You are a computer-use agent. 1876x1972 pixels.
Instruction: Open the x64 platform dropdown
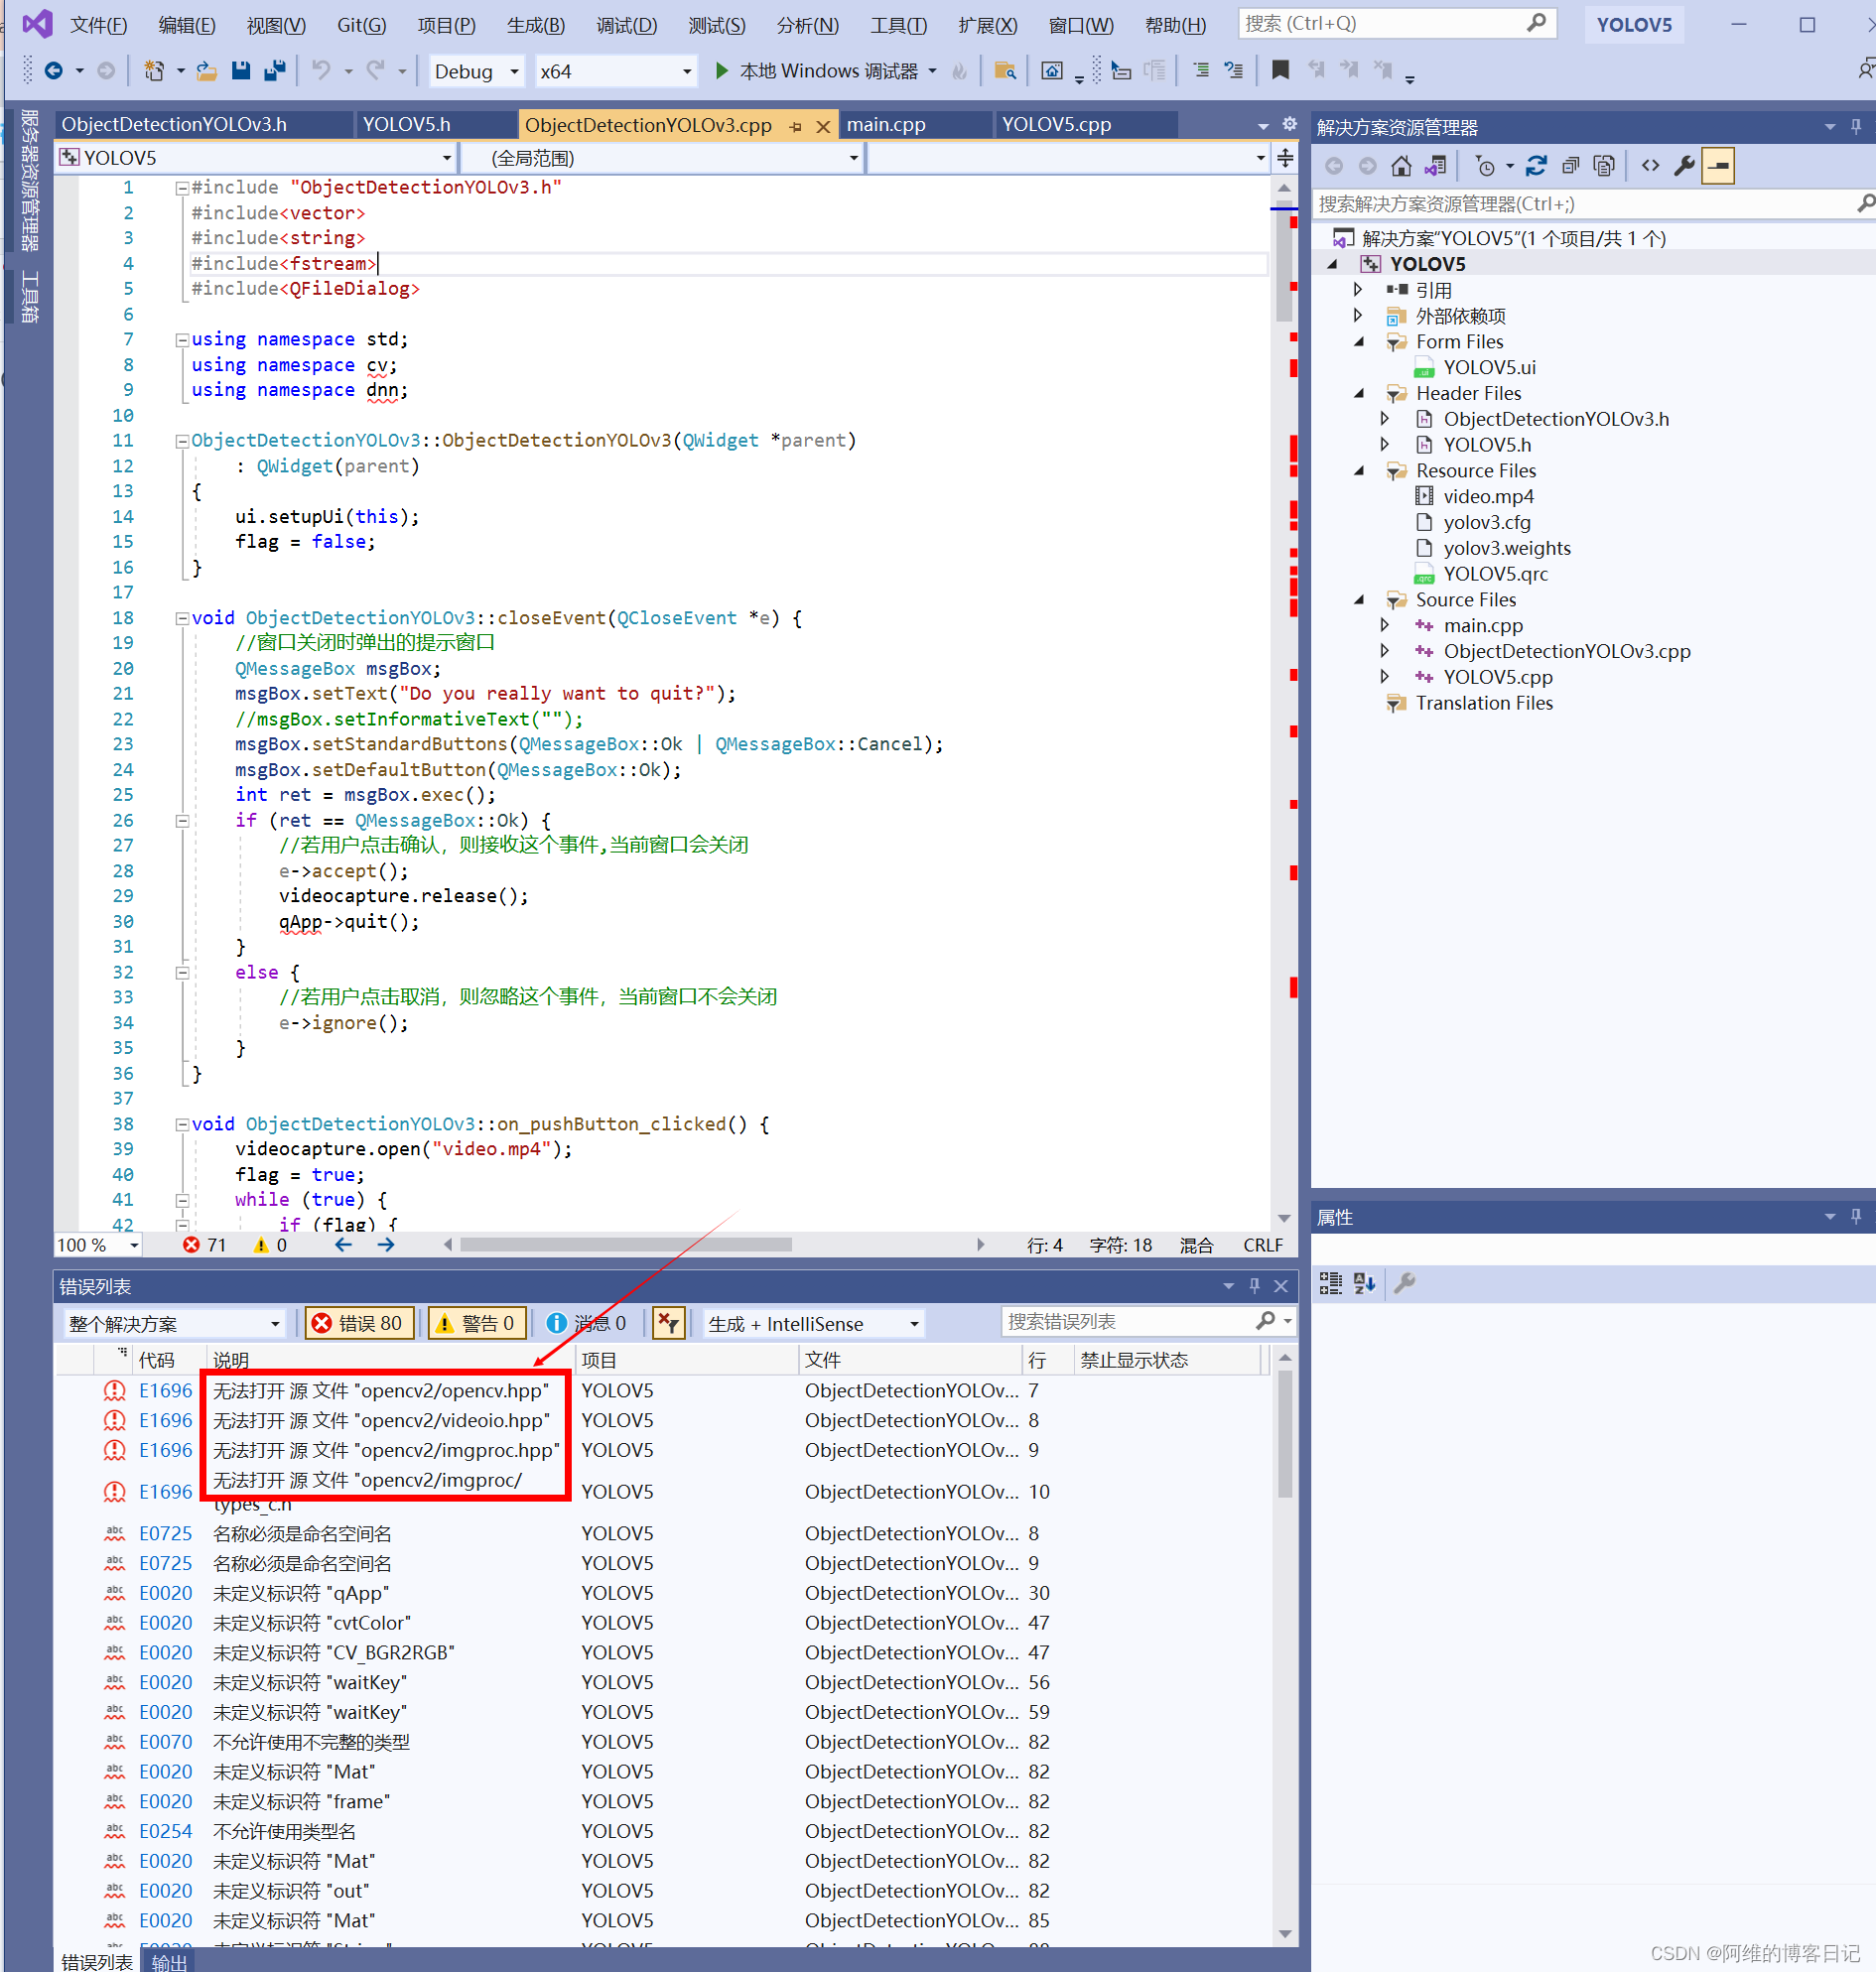pyautogui.click(x=615, y=71)
